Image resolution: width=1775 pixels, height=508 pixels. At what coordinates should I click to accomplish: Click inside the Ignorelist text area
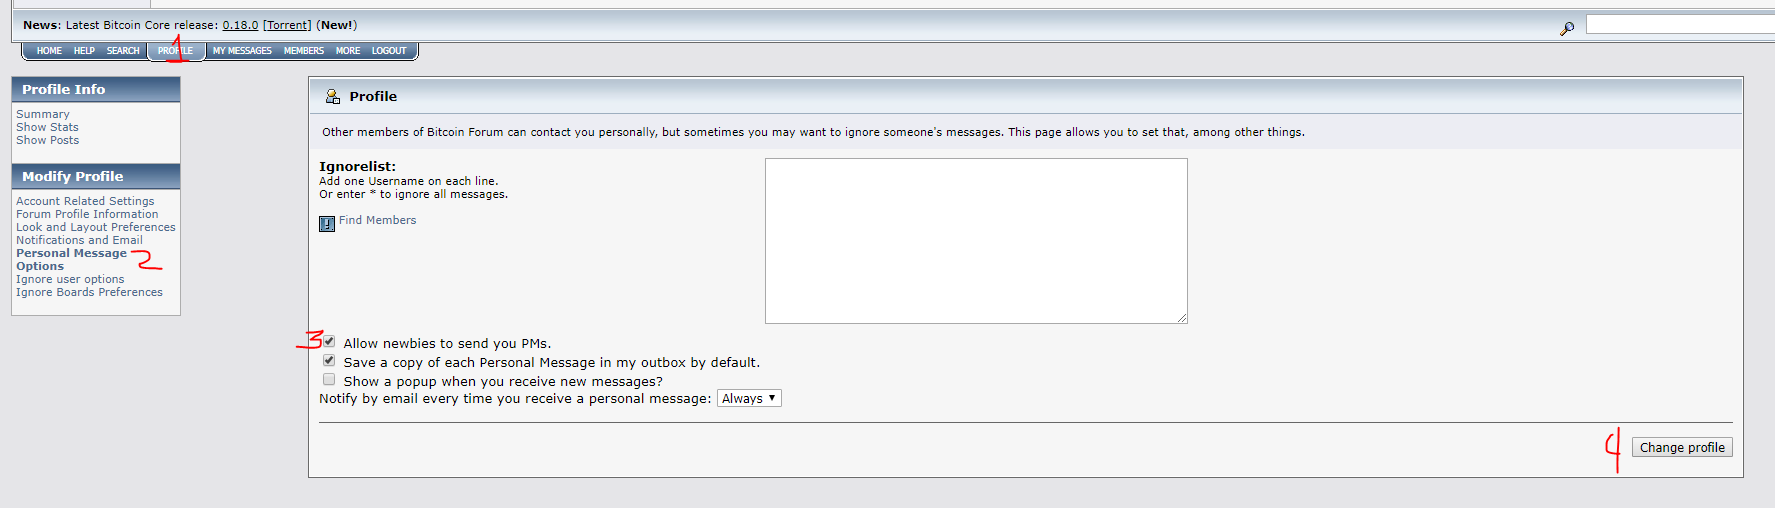(976, 241)
